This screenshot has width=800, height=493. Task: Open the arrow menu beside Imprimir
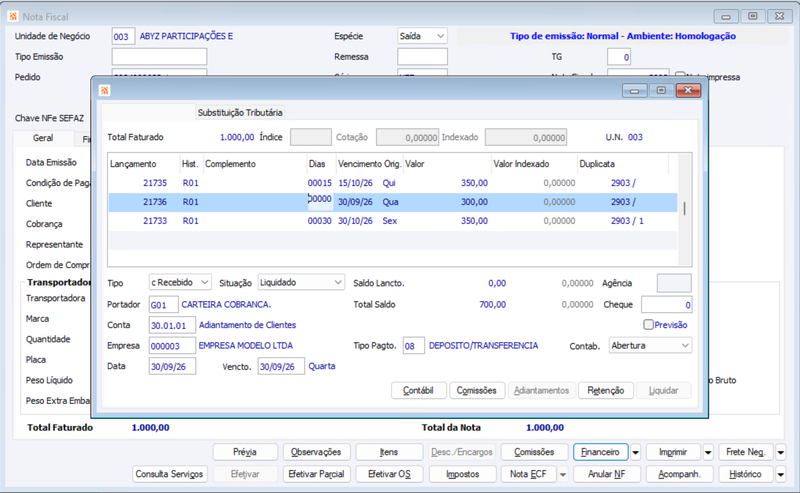point(708,452)
